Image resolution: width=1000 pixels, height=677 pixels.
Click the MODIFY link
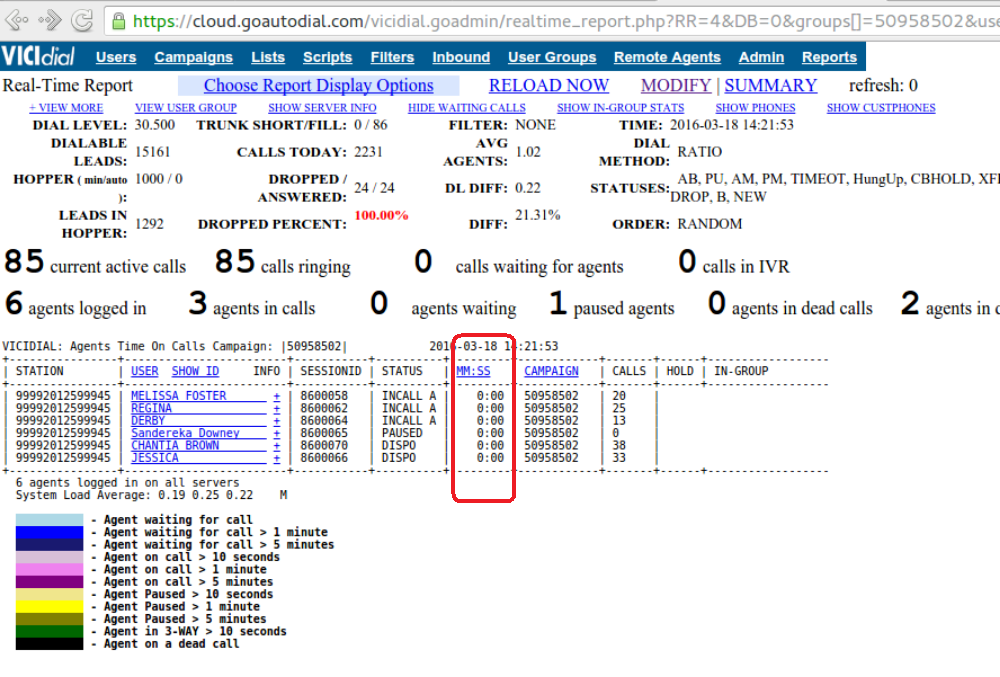tap(675, 85)
